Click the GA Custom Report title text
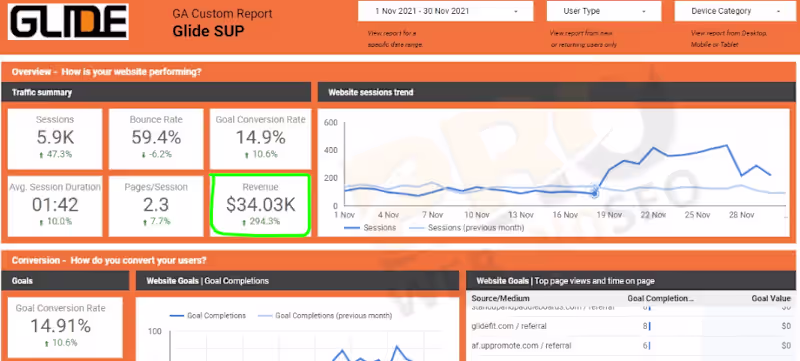 222,14
